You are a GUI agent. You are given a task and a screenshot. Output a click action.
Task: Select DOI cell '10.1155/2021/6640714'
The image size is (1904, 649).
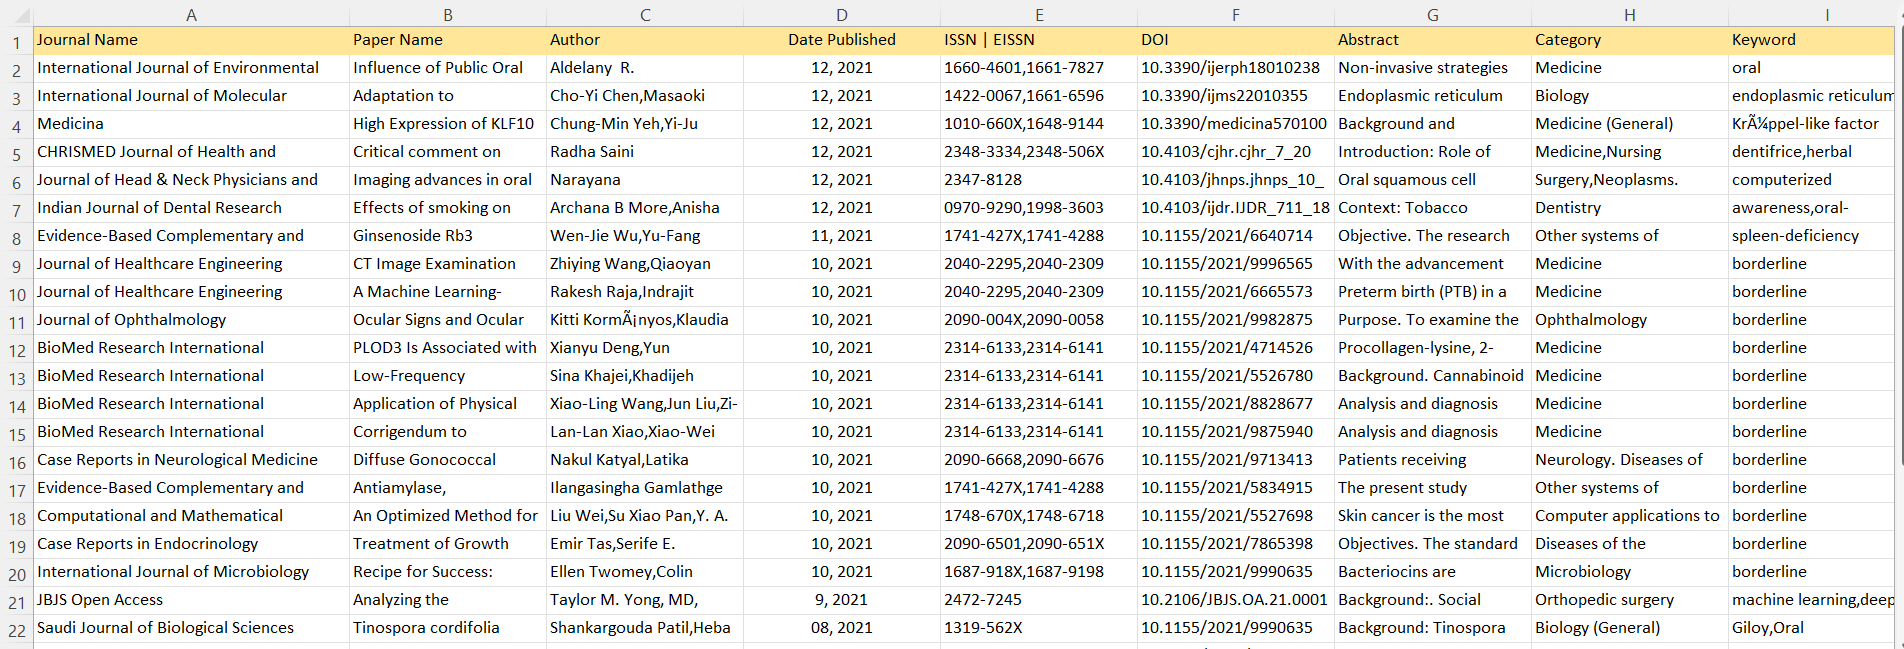pyautogui.click(x=1236, y=236)
